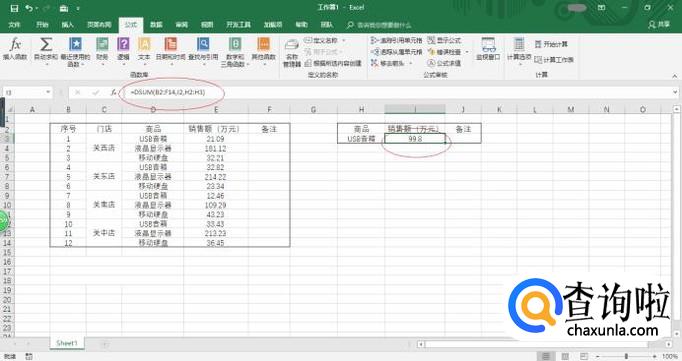This screenshot has height=361, width=682.
Task: Expand the Name Box dropdown arrow
Action: (x=48, y=92)
